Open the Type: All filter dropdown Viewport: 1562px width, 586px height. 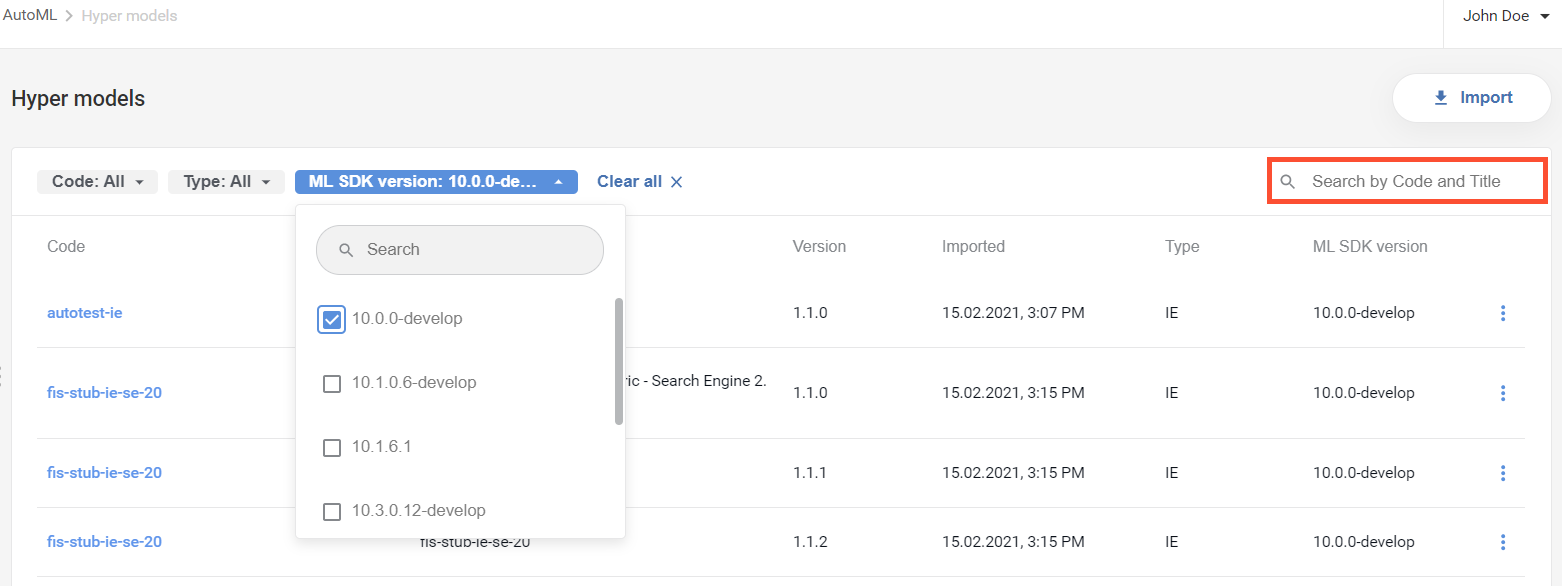(226, 182)
